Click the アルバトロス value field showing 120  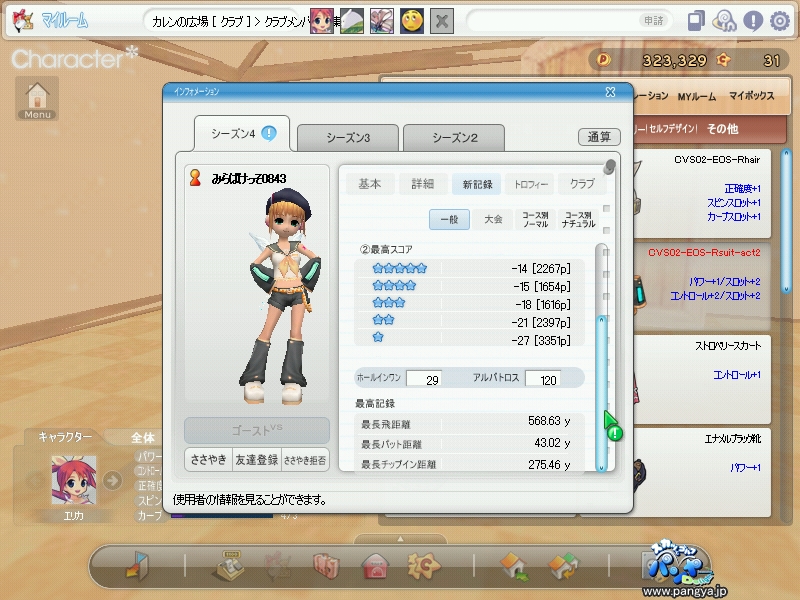pyautogui.click(x=543, y=379)
